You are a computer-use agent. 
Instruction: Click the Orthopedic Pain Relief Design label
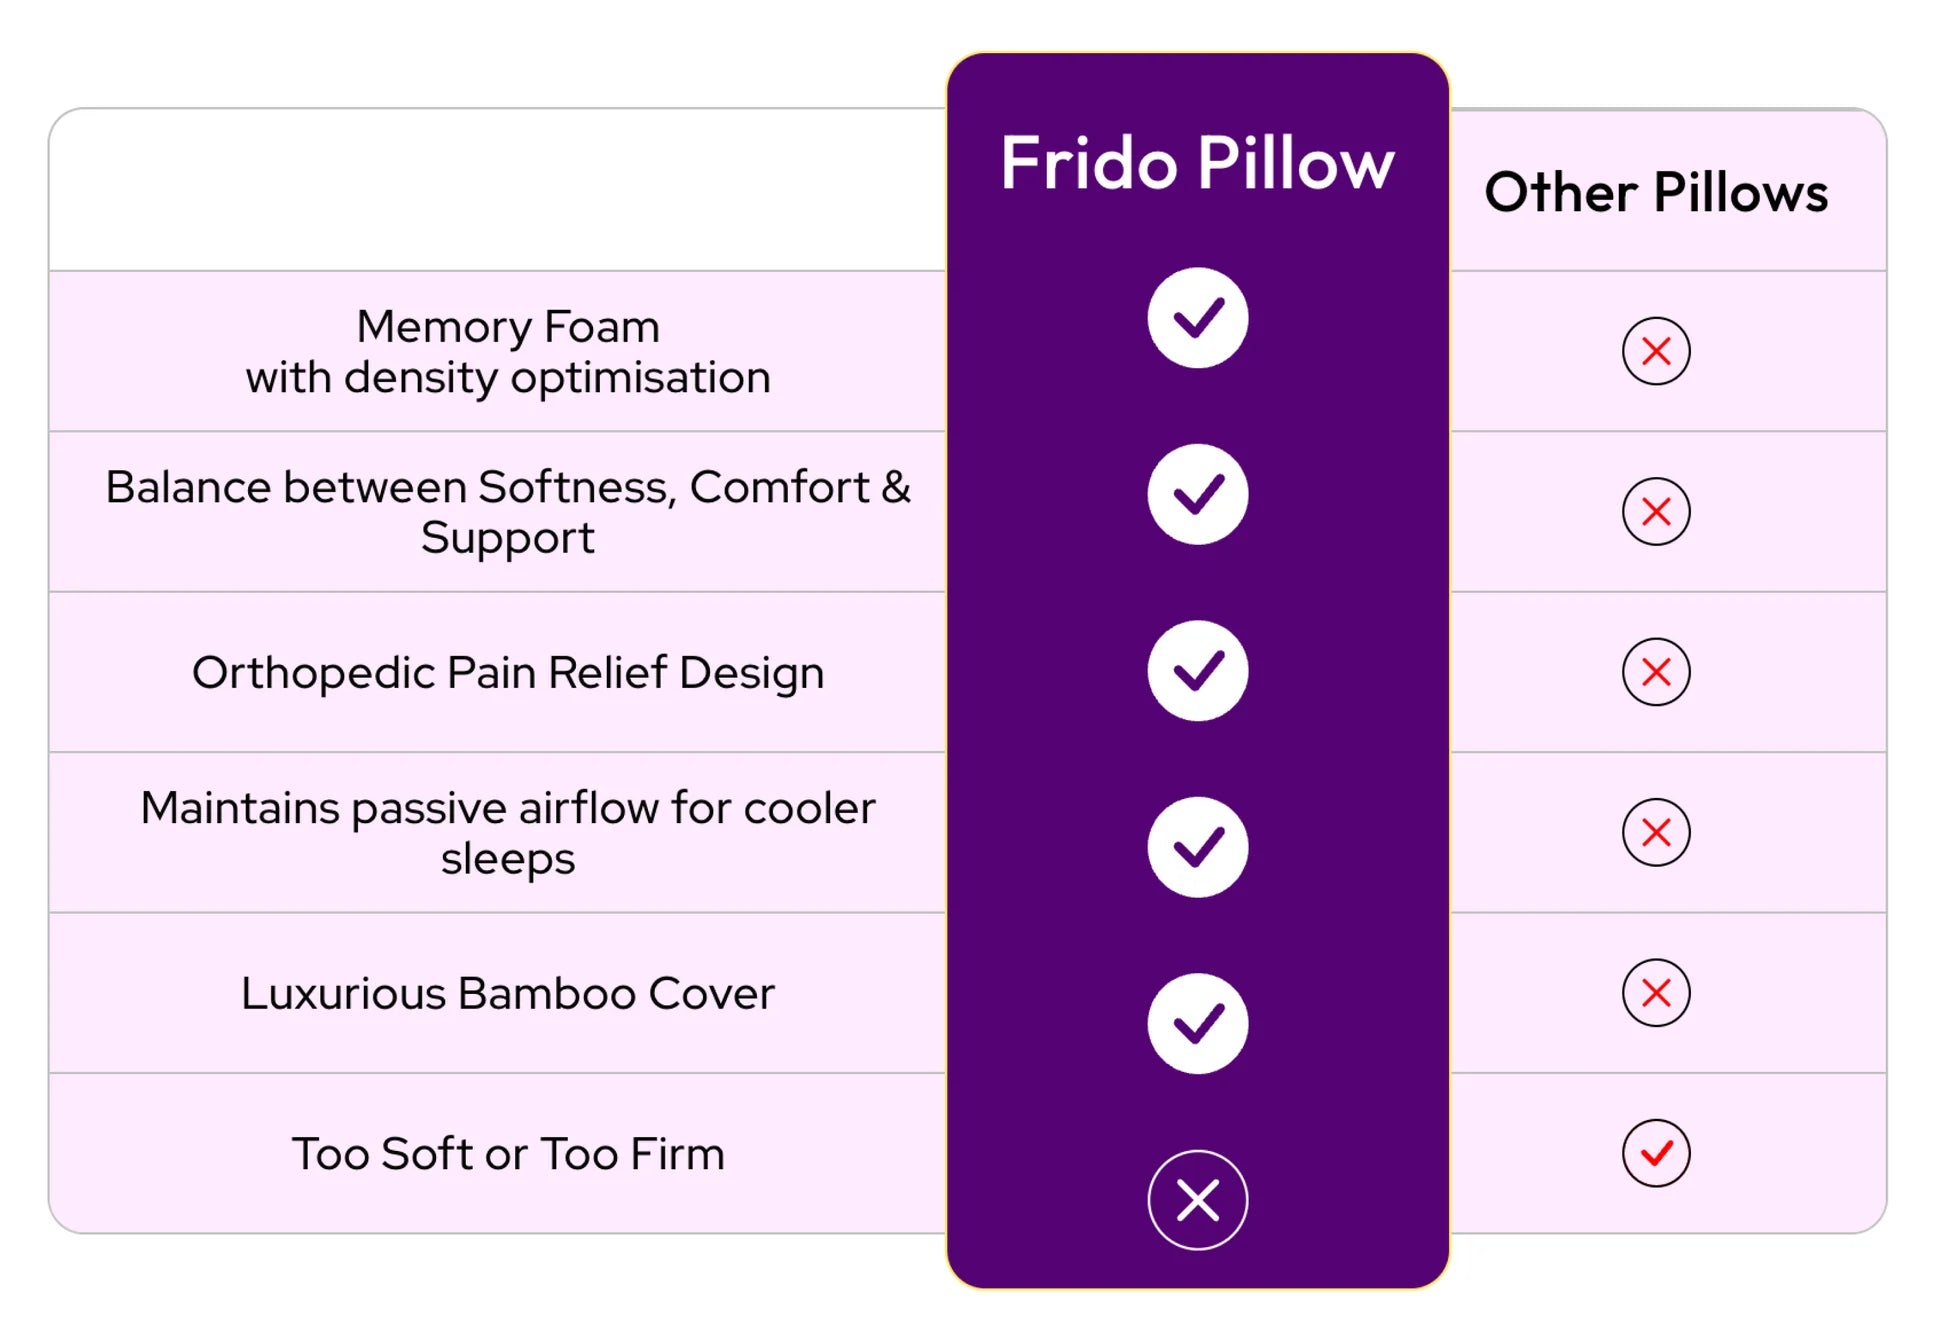click(x=508, y=673)
